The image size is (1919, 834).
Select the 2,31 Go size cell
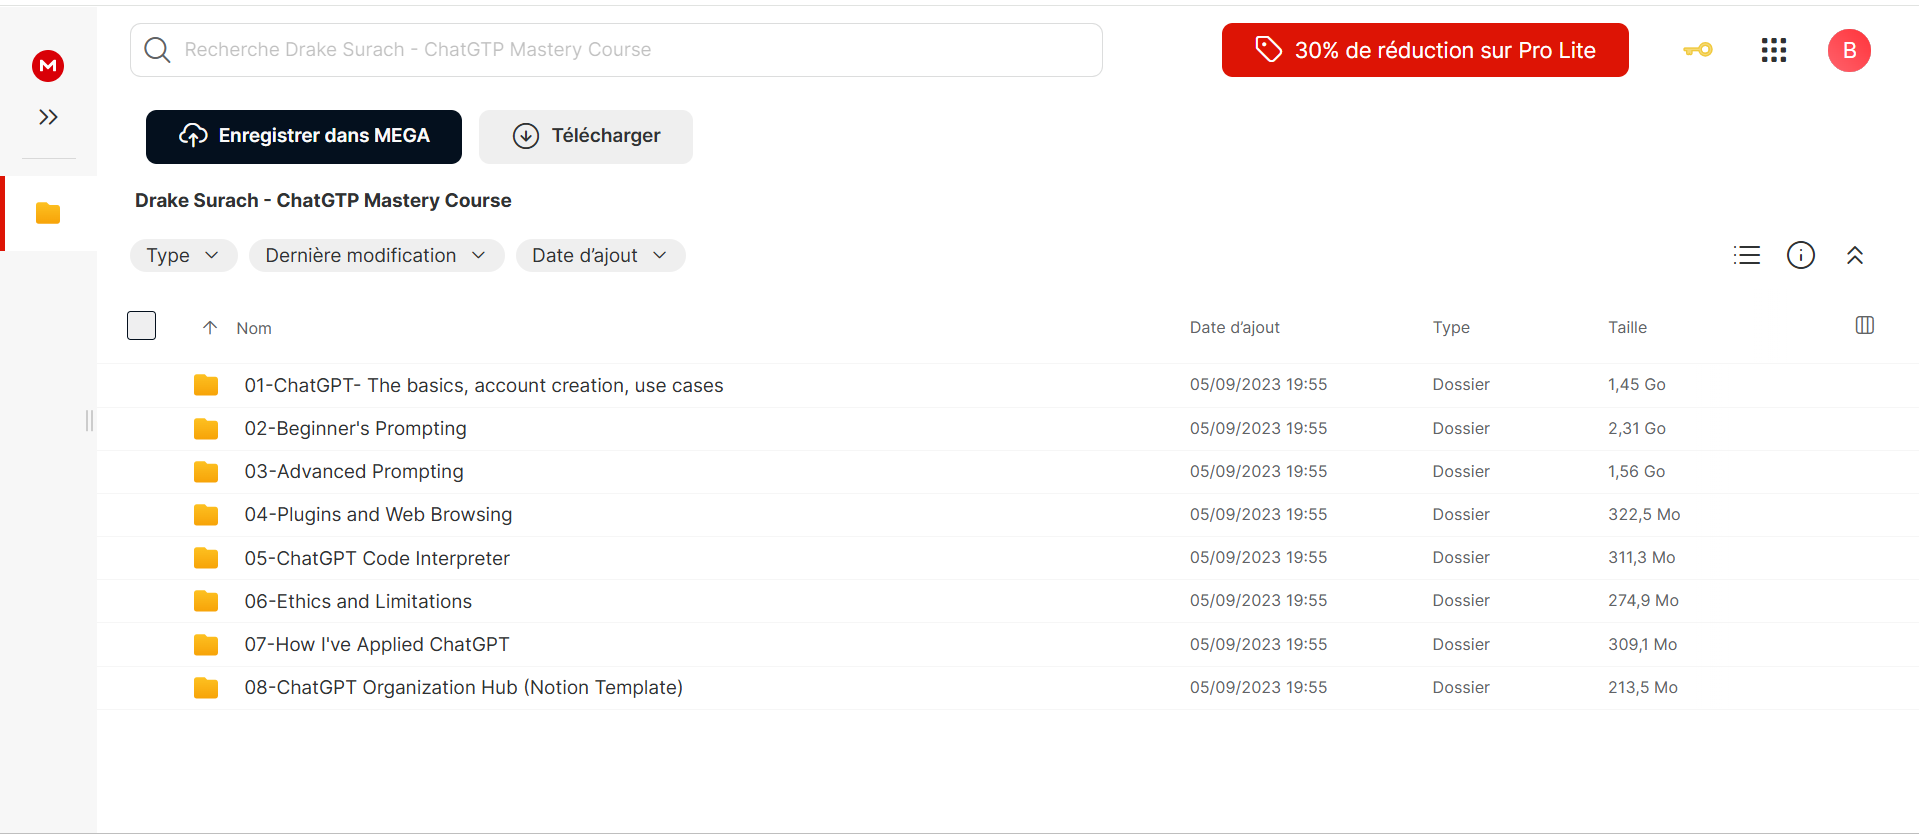(1637, 428)
